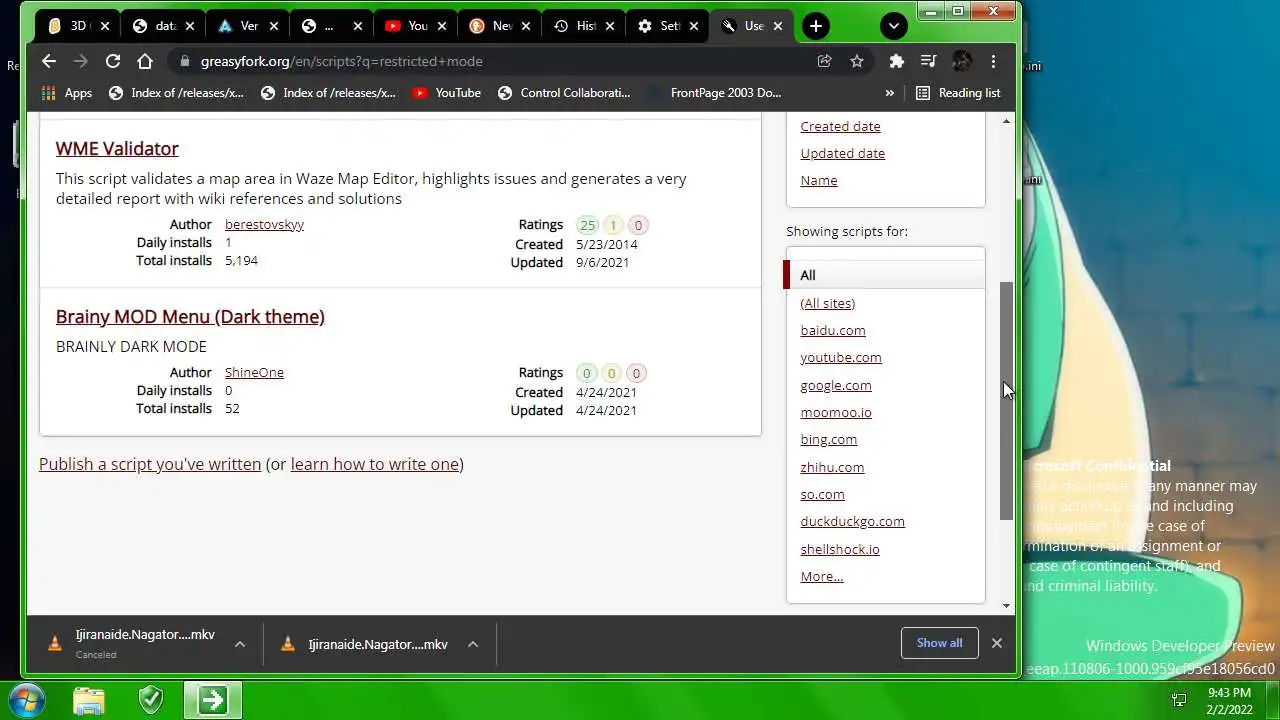
Task: Click the 25 positive ratings badge
Action: coord(587,225)
